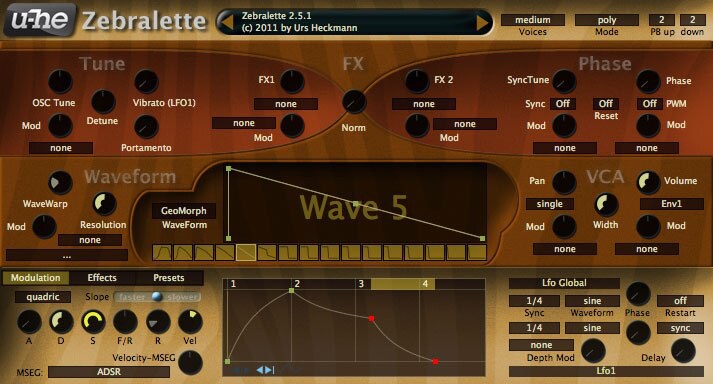Switch to the Presets tab

(169, 278)
